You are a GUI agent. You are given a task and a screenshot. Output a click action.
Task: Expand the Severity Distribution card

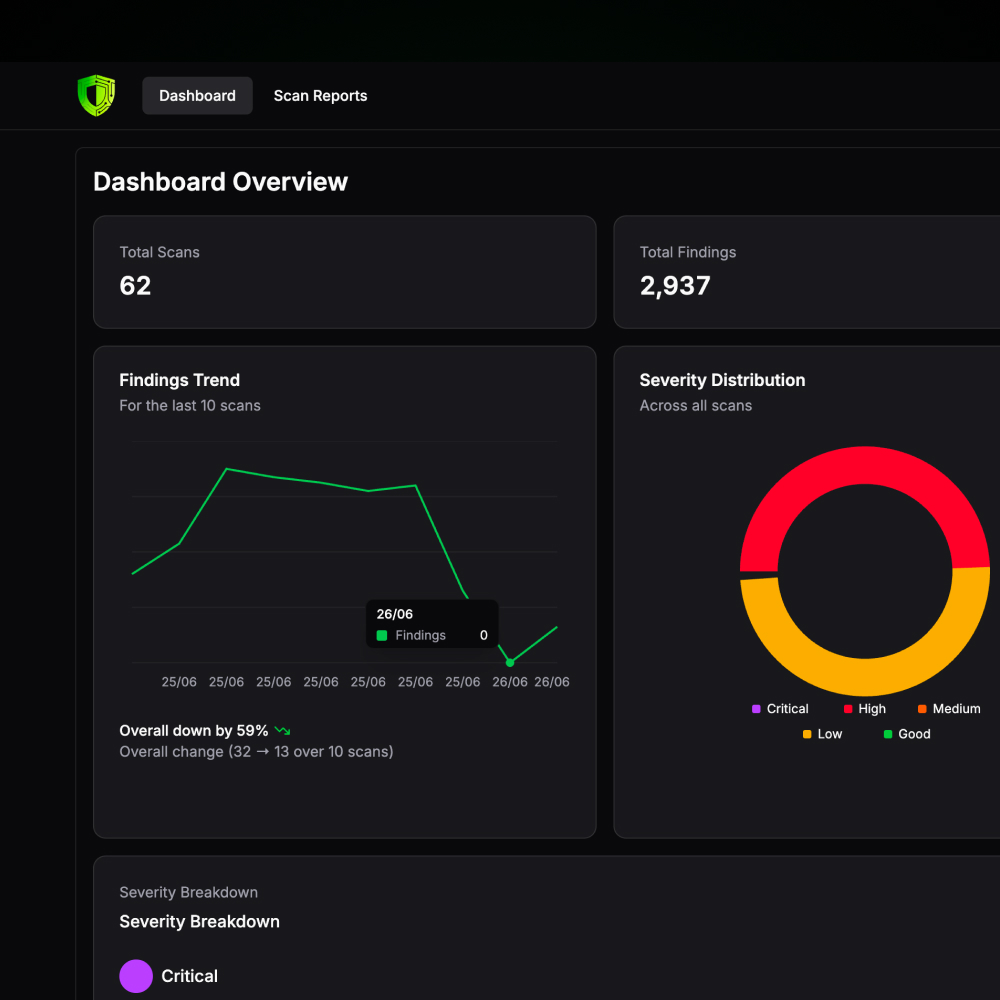pos(722,380)
